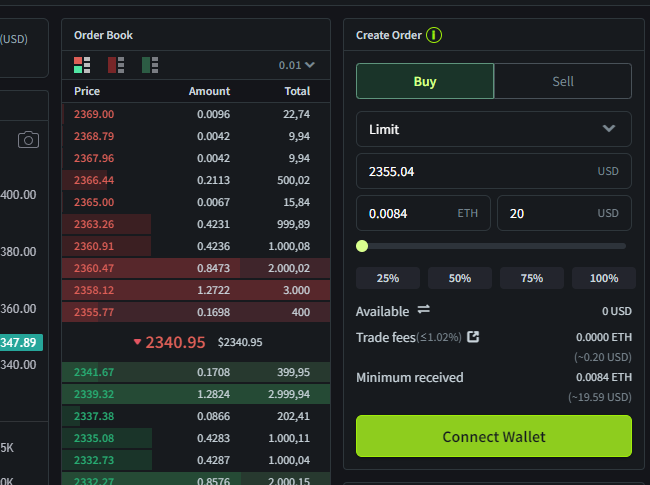Click the Total column header
Viewport: 650px width, 485px height.
pos(297,91)
